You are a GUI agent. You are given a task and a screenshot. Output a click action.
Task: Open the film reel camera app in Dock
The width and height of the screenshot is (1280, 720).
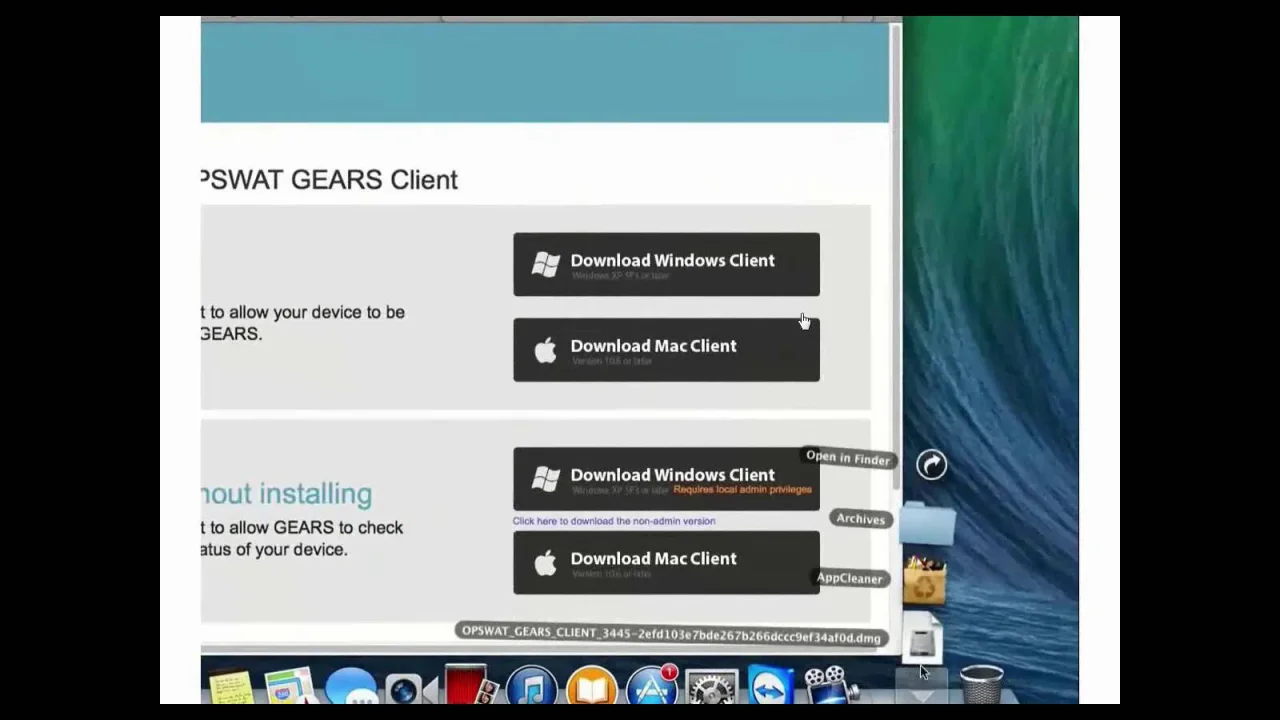830,687
